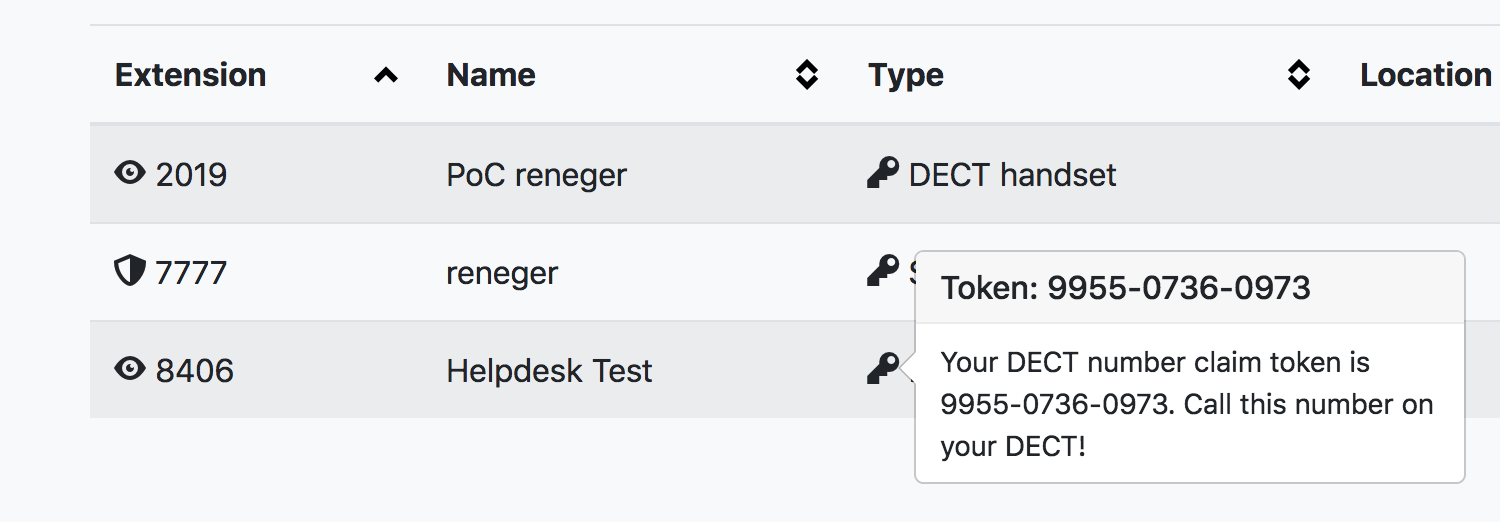1500x522 pixels.
Task: Click the key icon in the reneger row
Action: [x=883, y=270]
